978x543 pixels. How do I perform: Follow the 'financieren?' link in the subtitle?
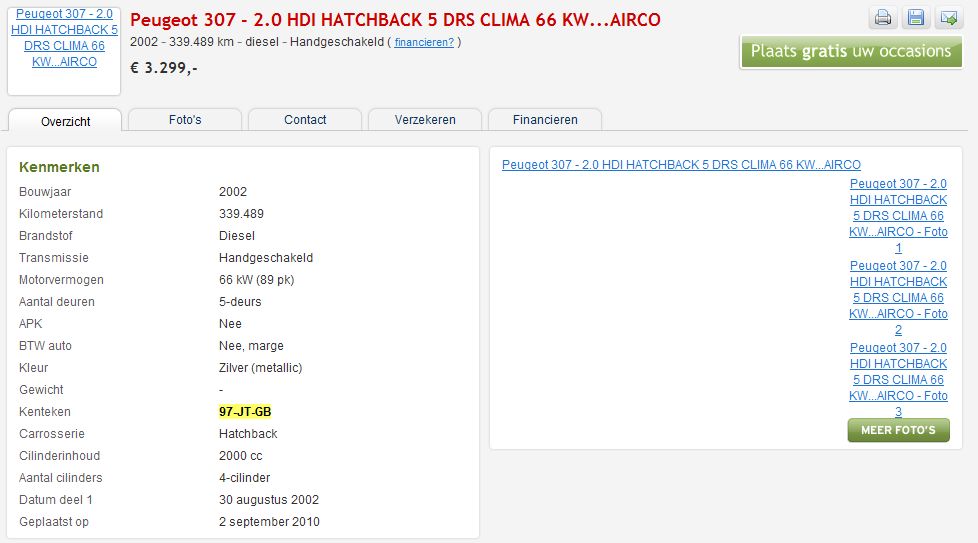(x=424, y=42)
